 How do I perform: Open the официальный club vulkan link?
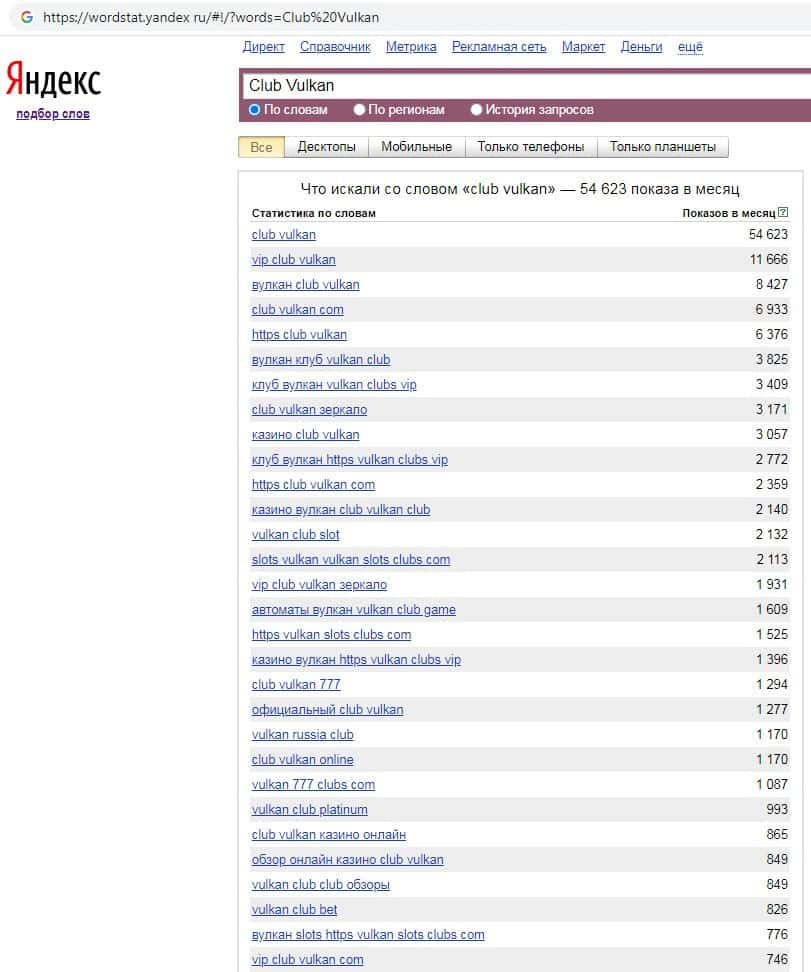[327, 709]
